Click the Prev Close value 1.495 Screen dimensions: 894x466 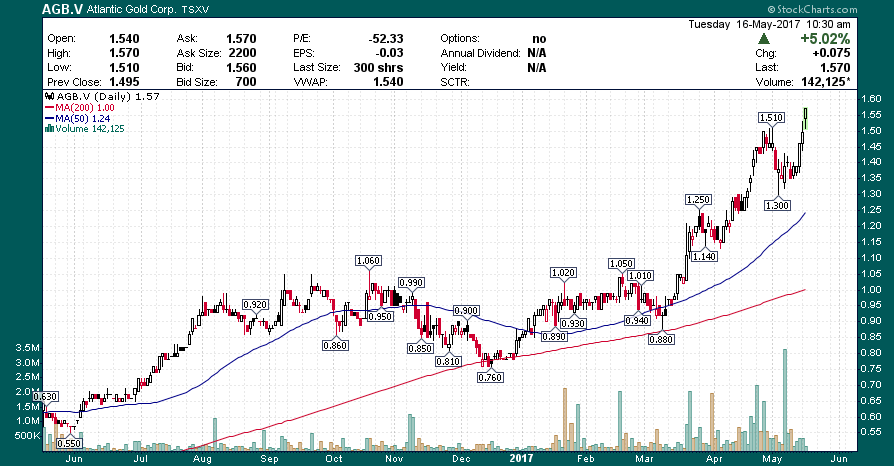tap(124, 82)
